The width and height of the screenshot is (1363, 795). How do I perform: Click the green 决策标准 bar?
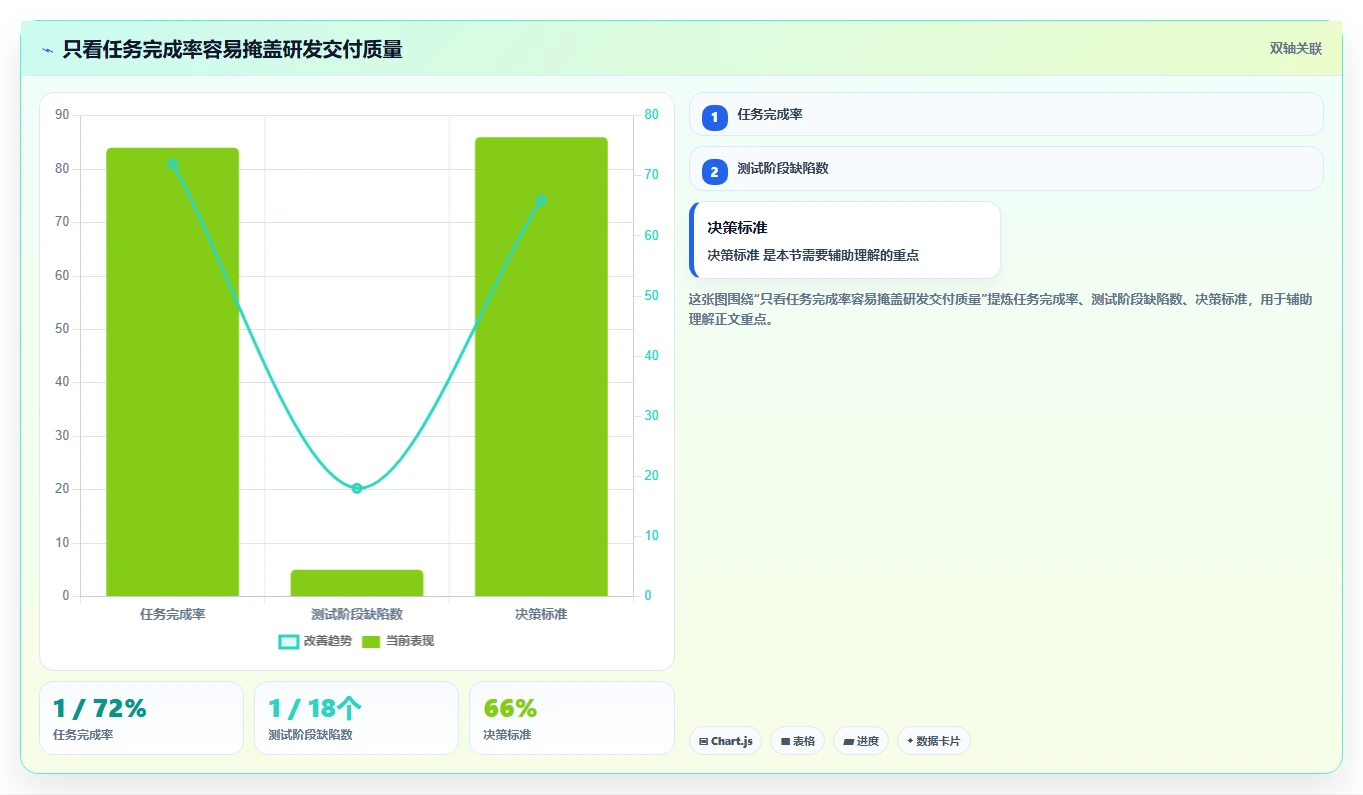[x=541, y=367]
